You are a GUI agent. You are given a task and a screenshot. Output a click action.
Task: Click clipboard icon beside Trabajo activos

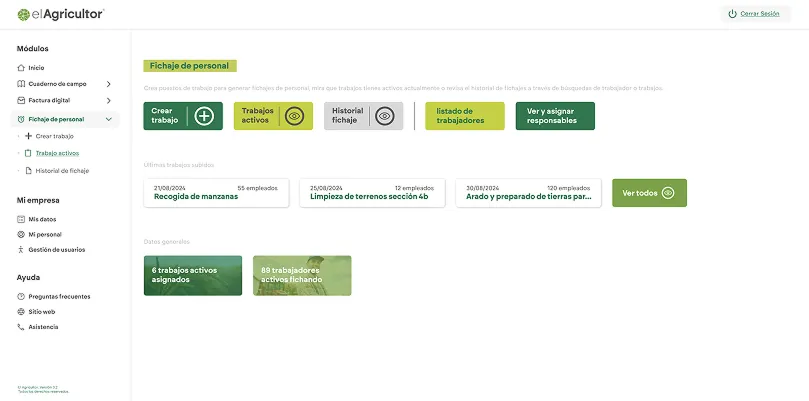[x=28, y=153]
